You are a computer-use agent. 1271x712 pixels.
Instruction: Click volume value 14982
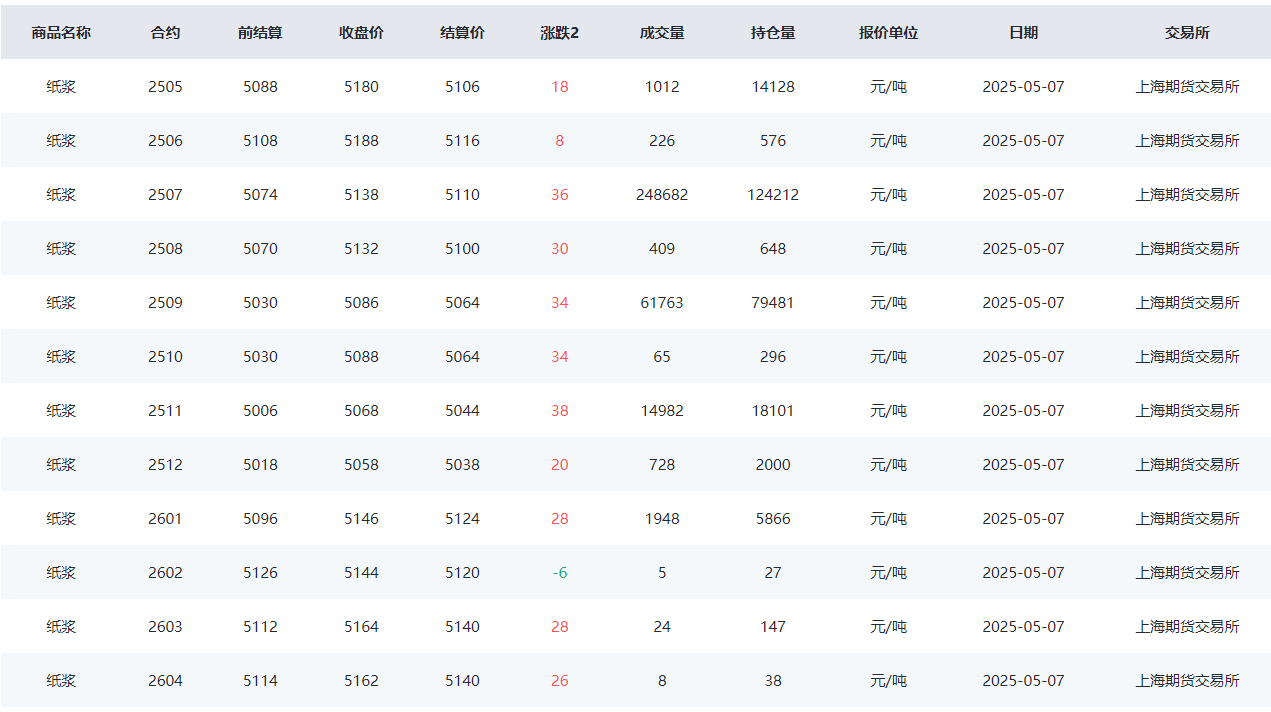[x=662, y=411]
